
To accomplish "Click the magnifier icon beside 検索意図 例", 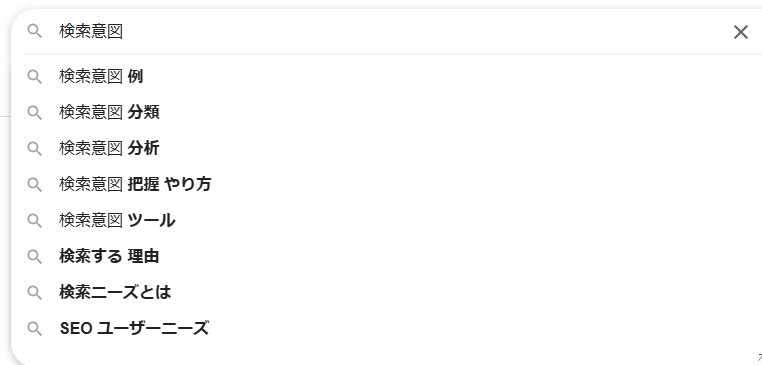I will (35, 77).
